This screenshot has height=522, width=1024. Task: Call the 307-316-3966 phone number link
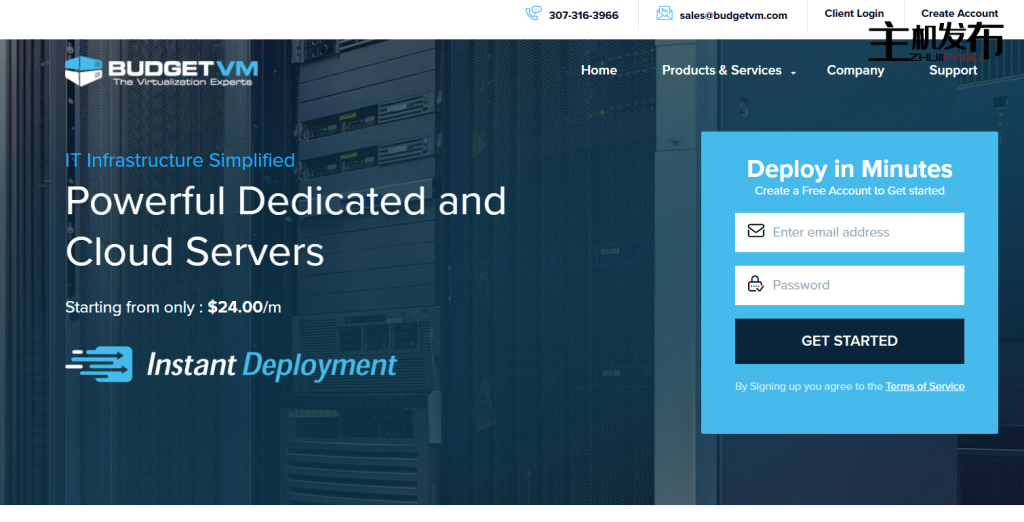[x=583, y=15]
